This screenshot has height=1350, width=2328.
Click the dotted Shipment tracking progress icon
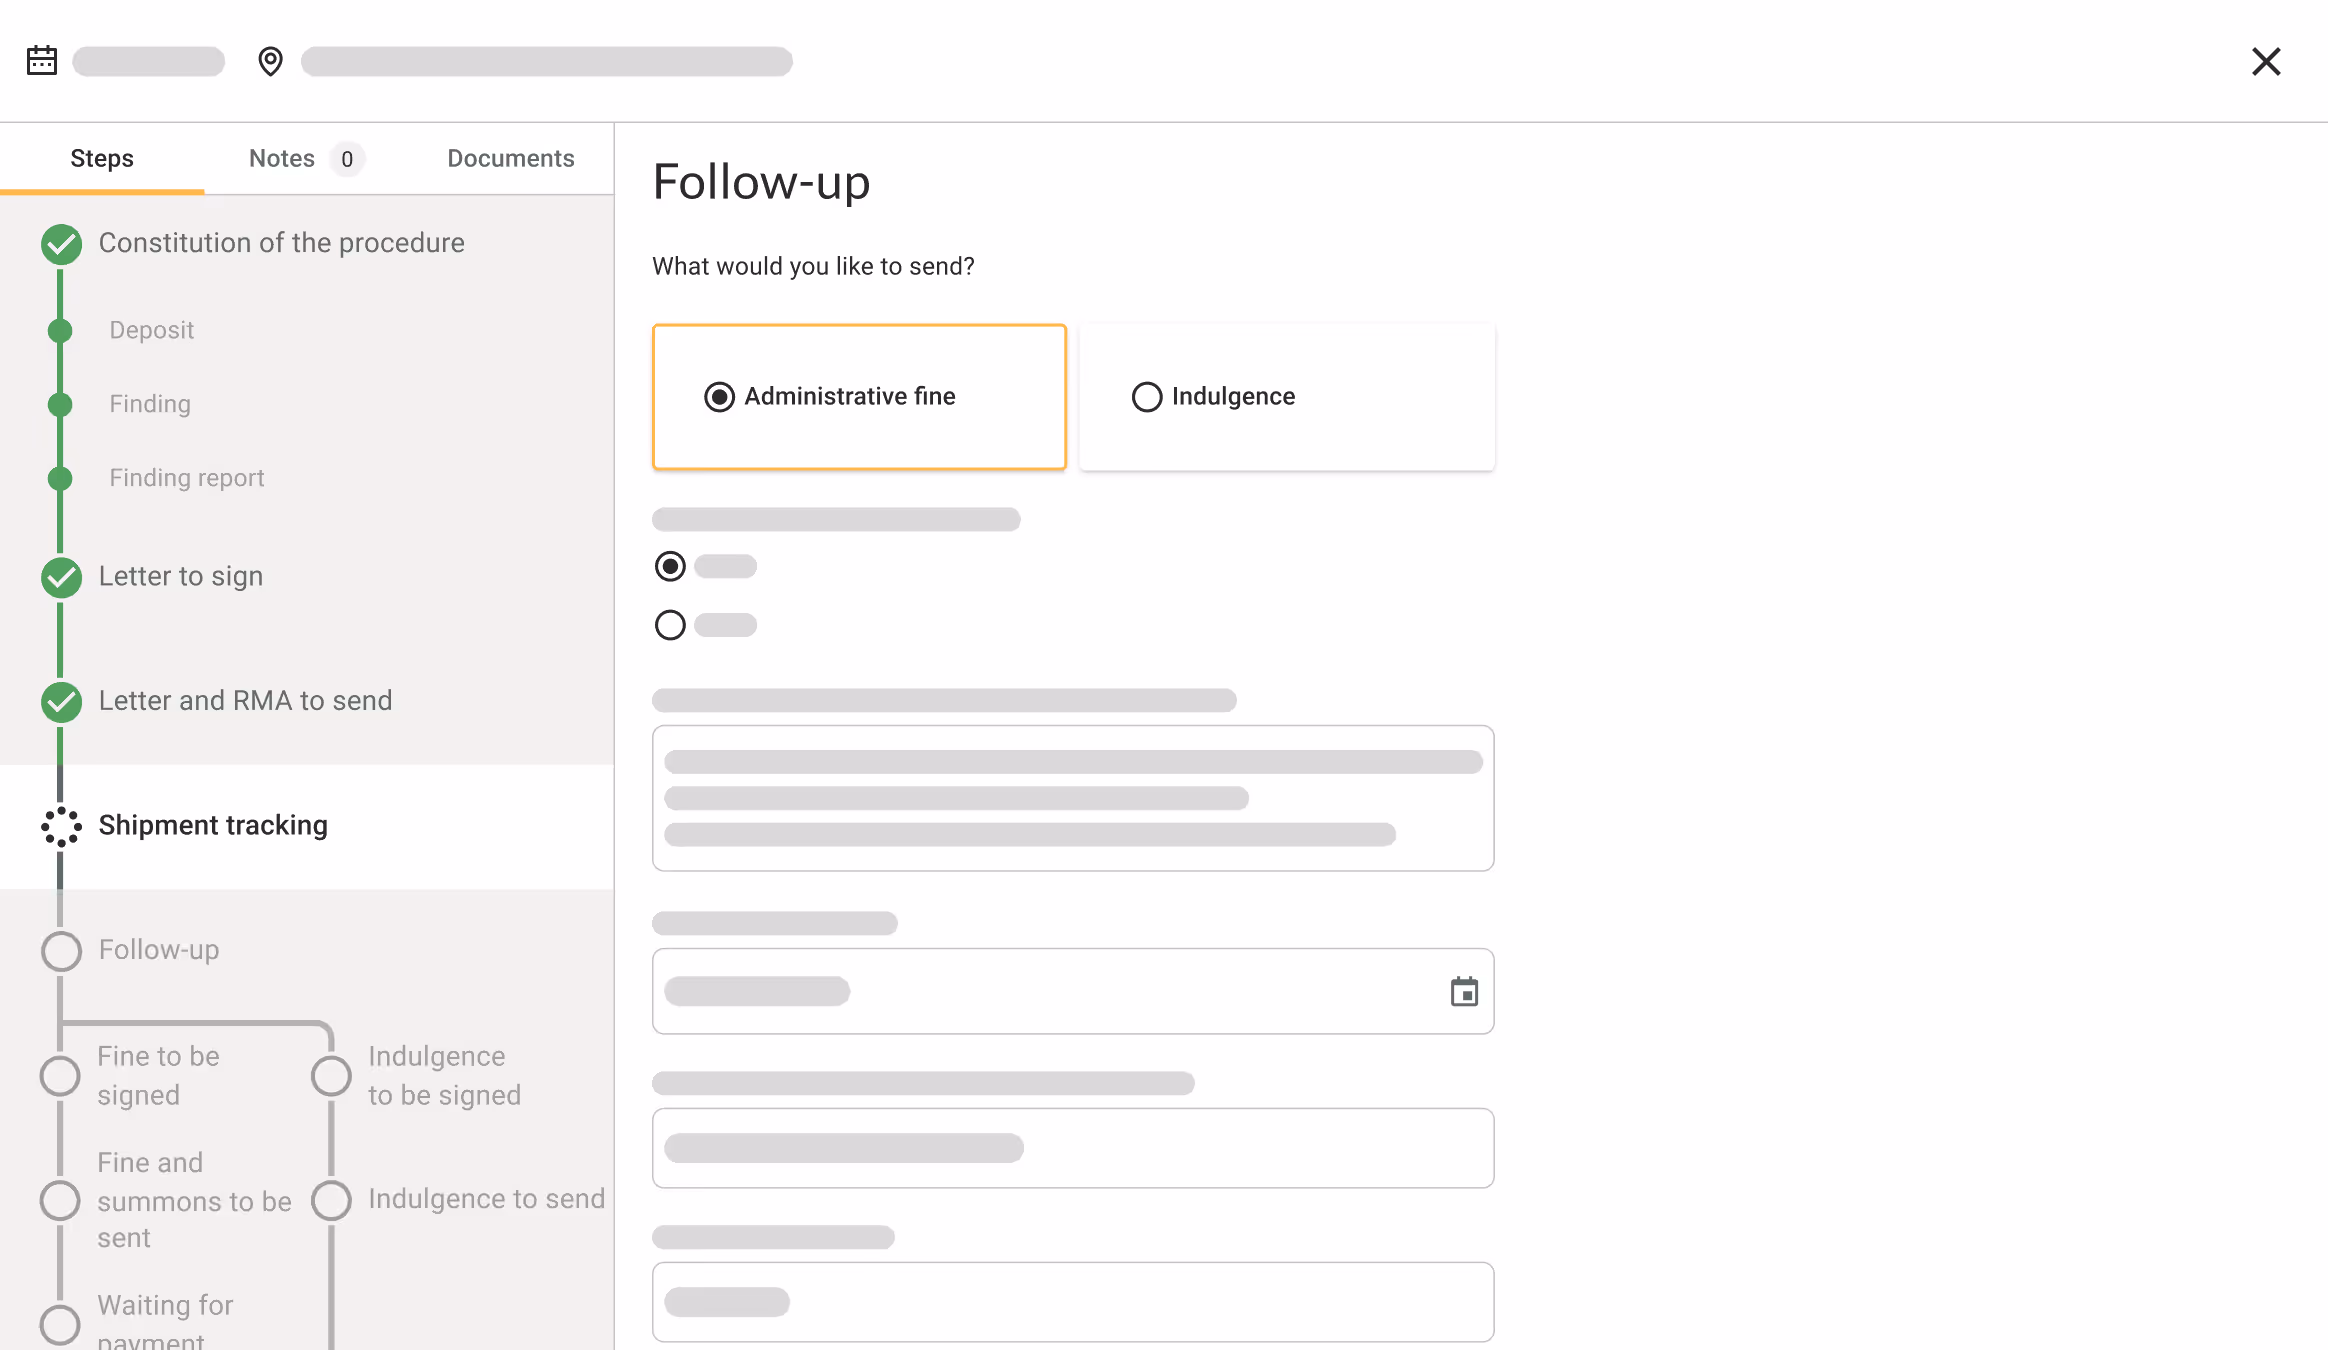tap(61, 826)
